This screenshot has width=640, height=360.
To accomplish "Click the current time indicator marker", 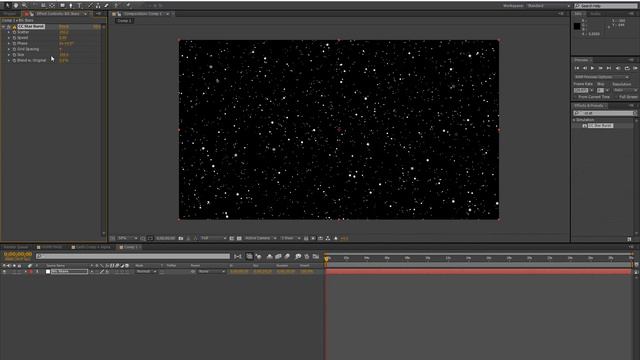I will click(326, 258).
